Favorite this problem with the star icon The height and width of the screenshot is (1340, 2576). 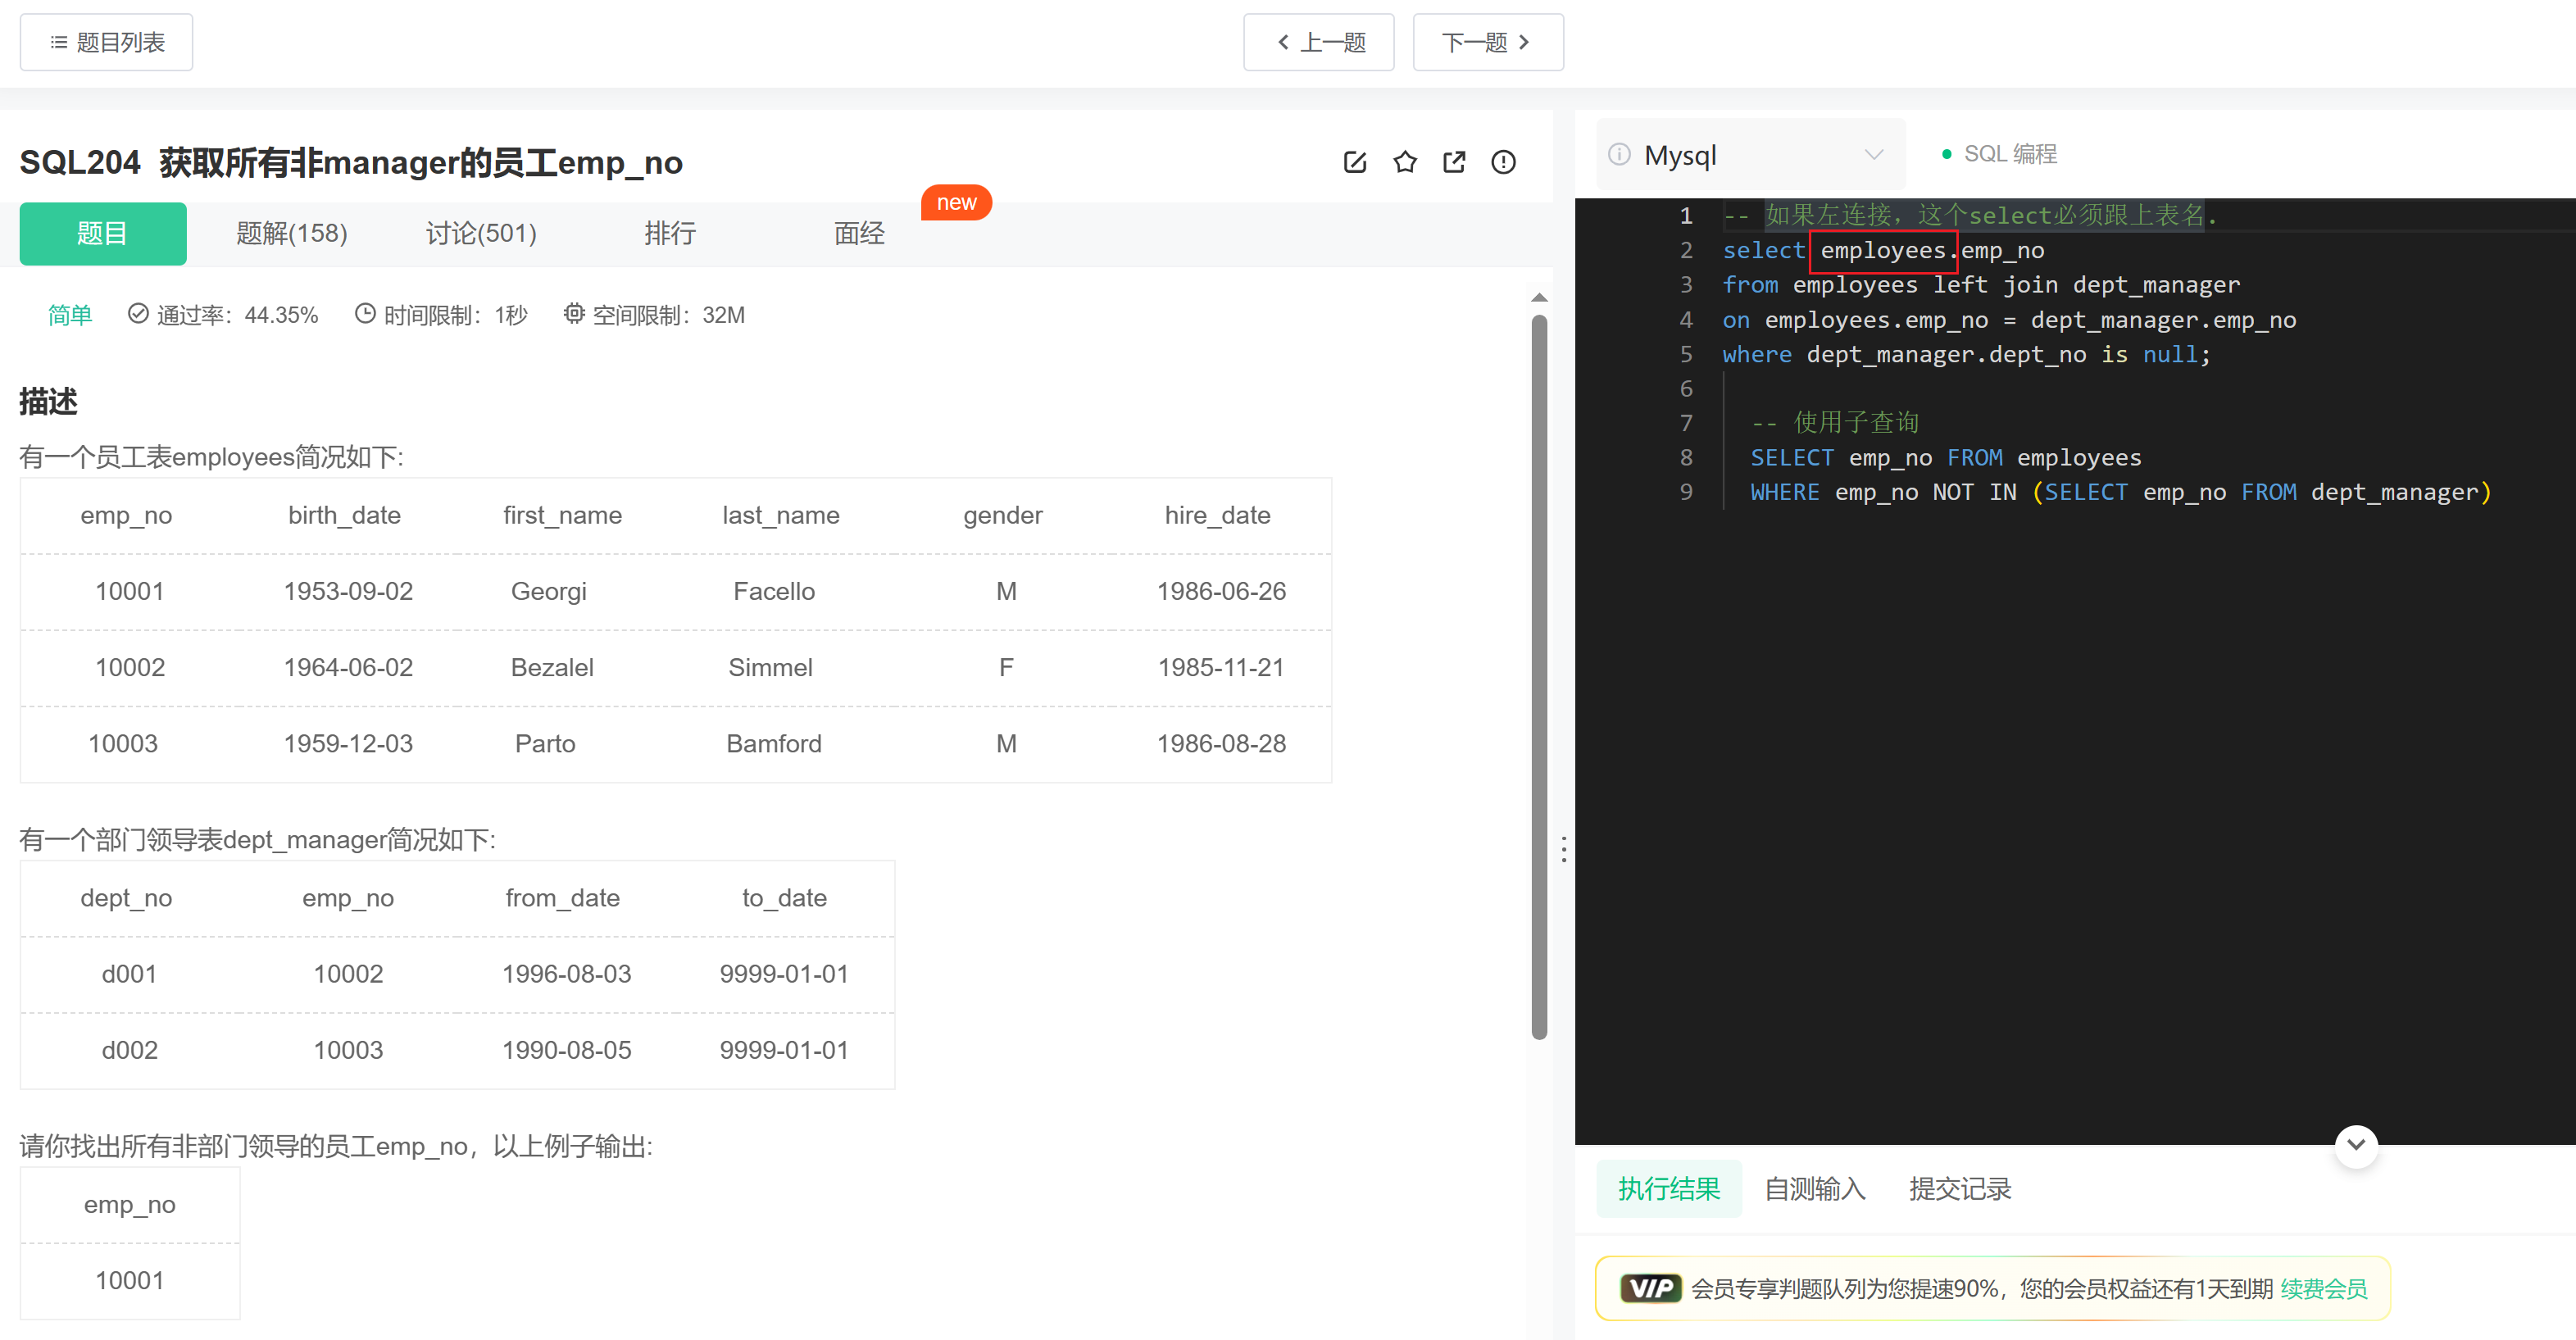1404,162
